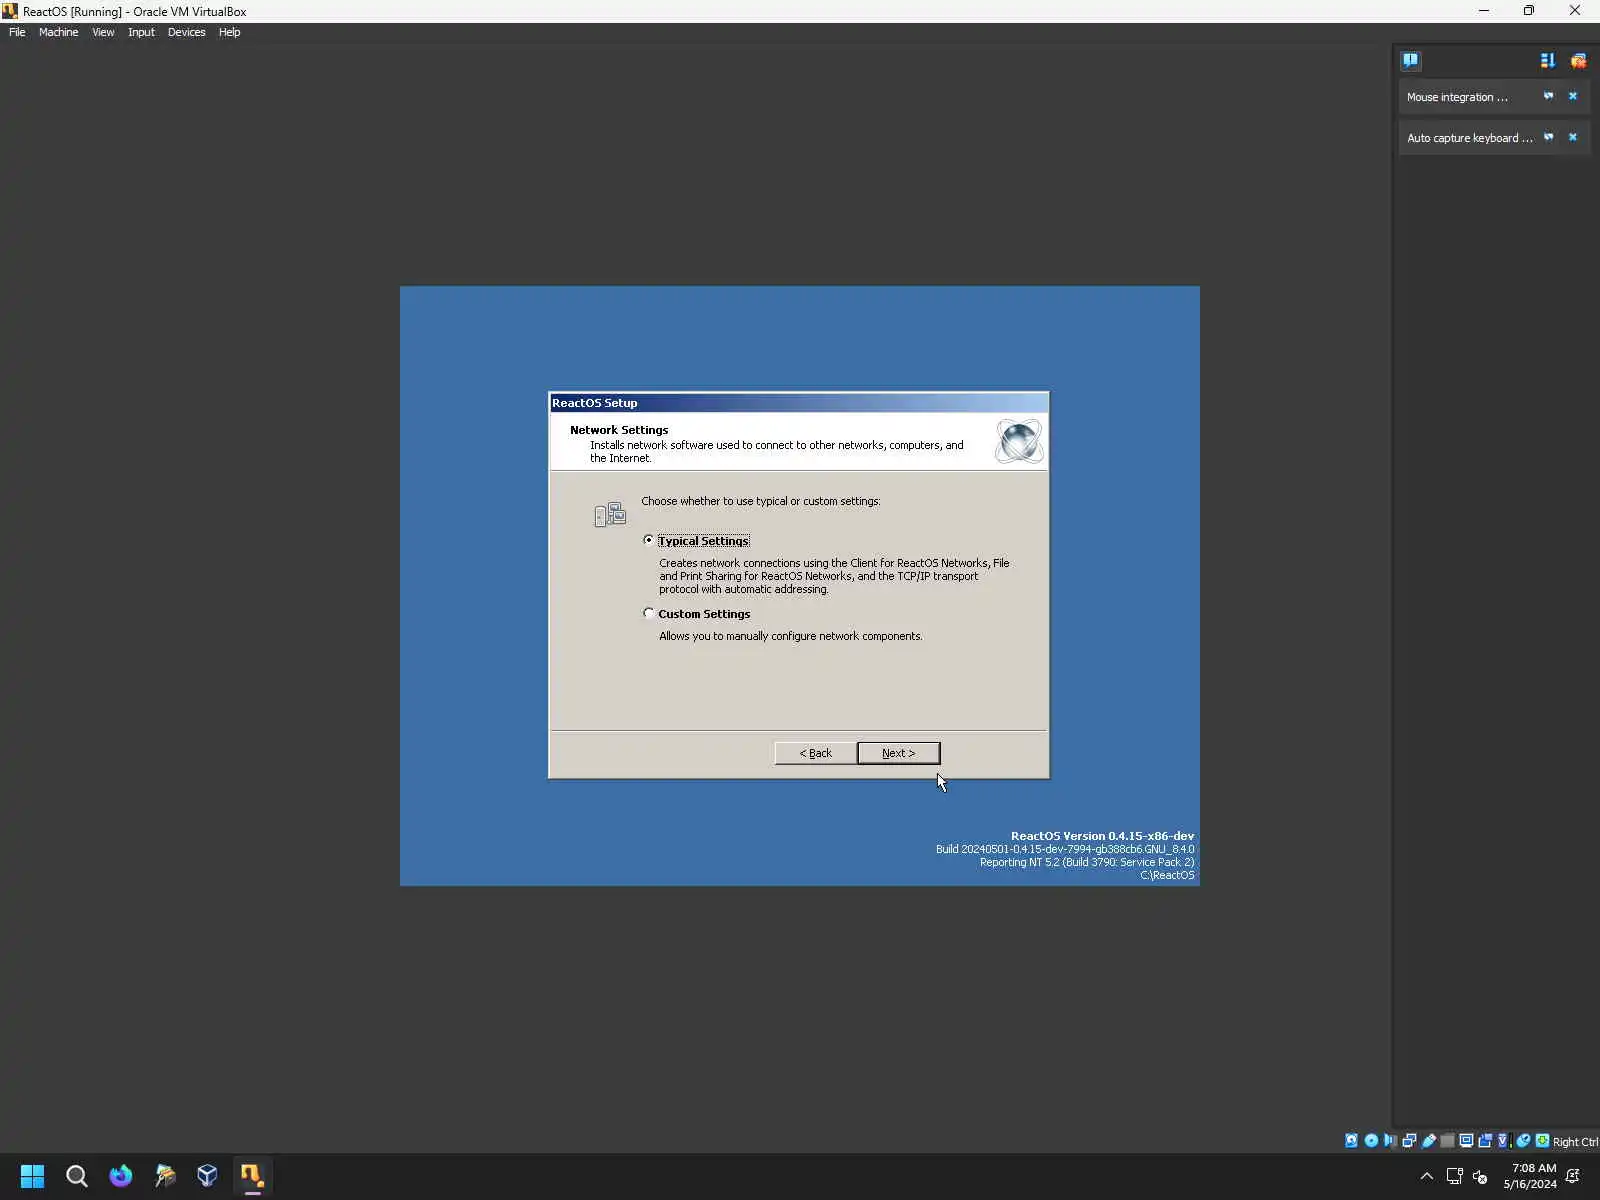
Task: Open Windows Search from the taskbar
Action: point(76,1176)
